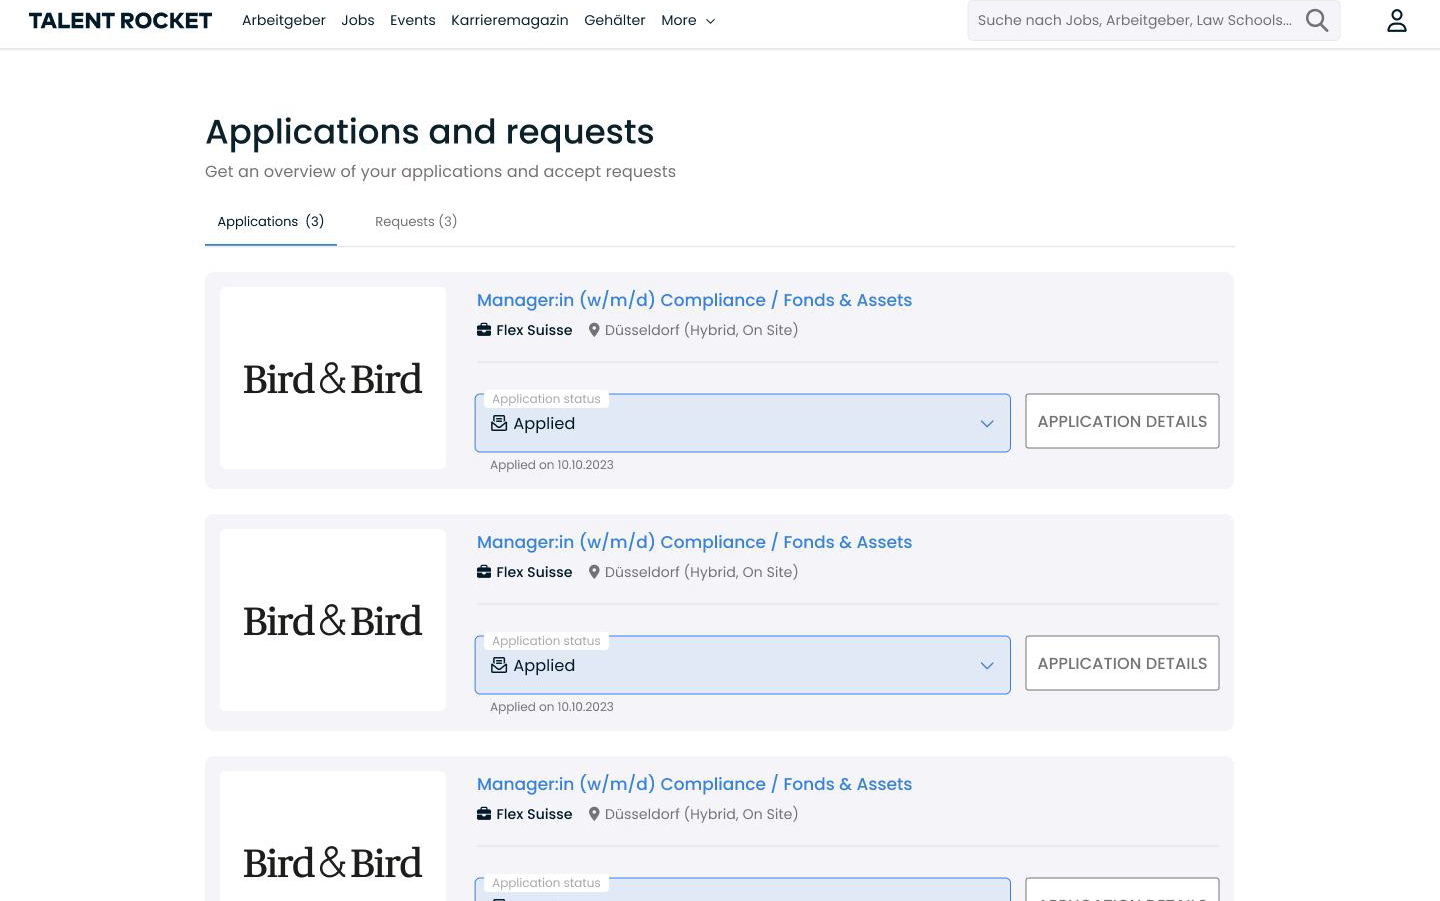Click the Bird & Bird logo in the second card
The width and height of the screenshot is (1440, 901).
(333, 620)
